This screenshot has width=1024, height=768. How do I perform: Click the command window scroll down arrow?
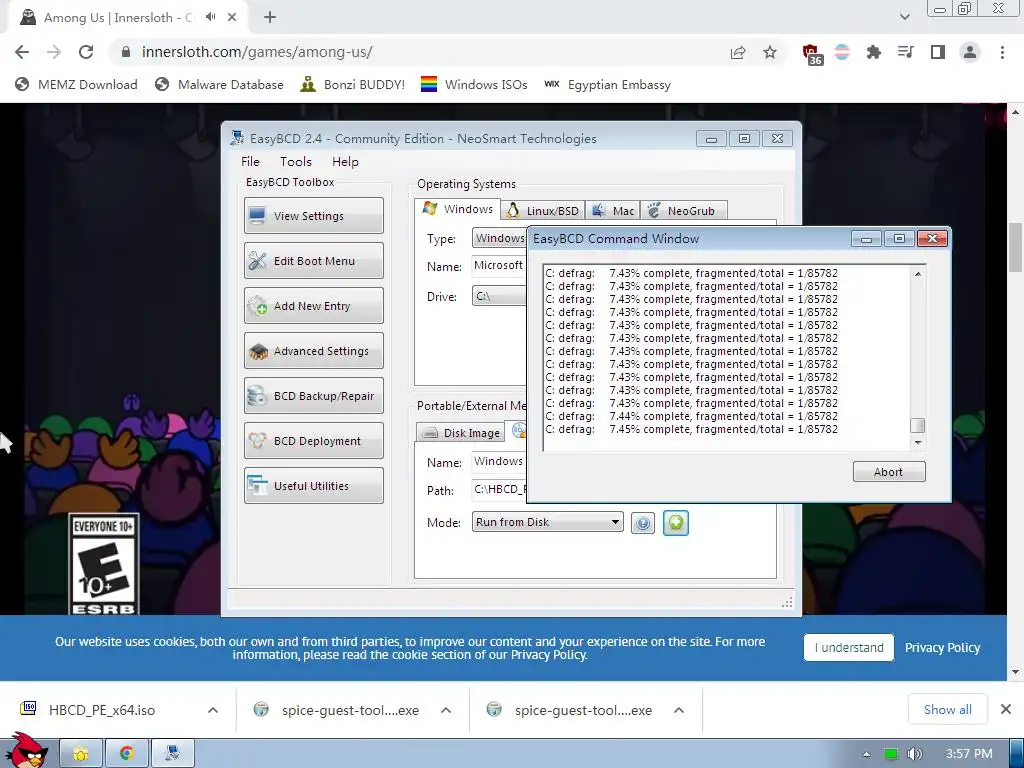(918, 443)
